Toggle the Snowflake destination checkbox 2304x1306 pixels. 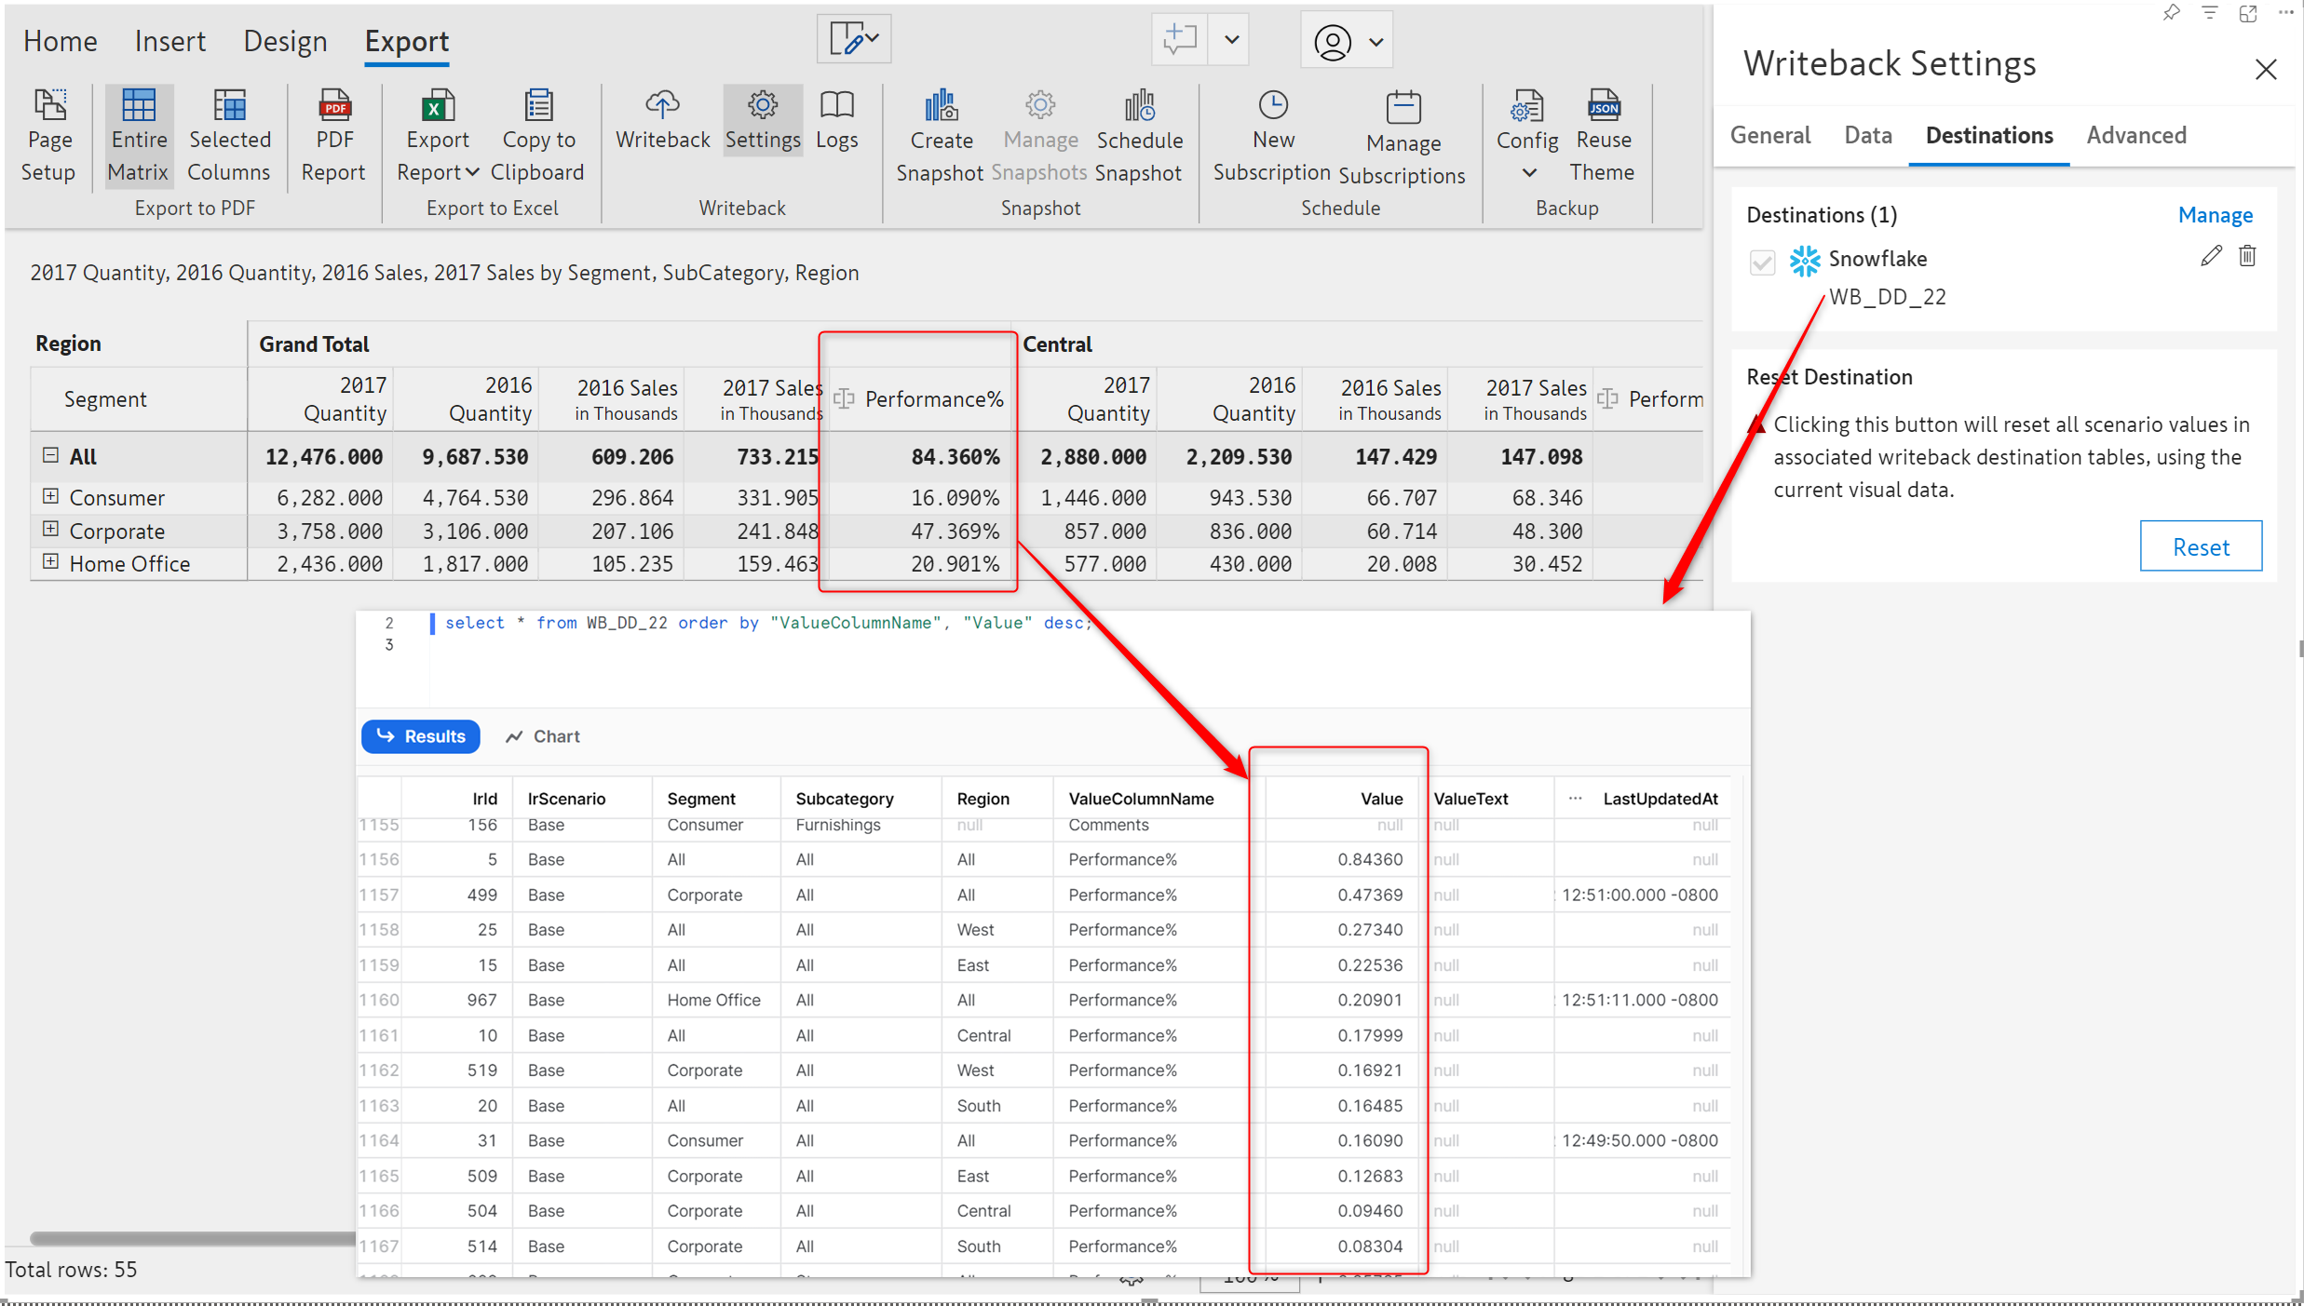[x=1762, y=262]
